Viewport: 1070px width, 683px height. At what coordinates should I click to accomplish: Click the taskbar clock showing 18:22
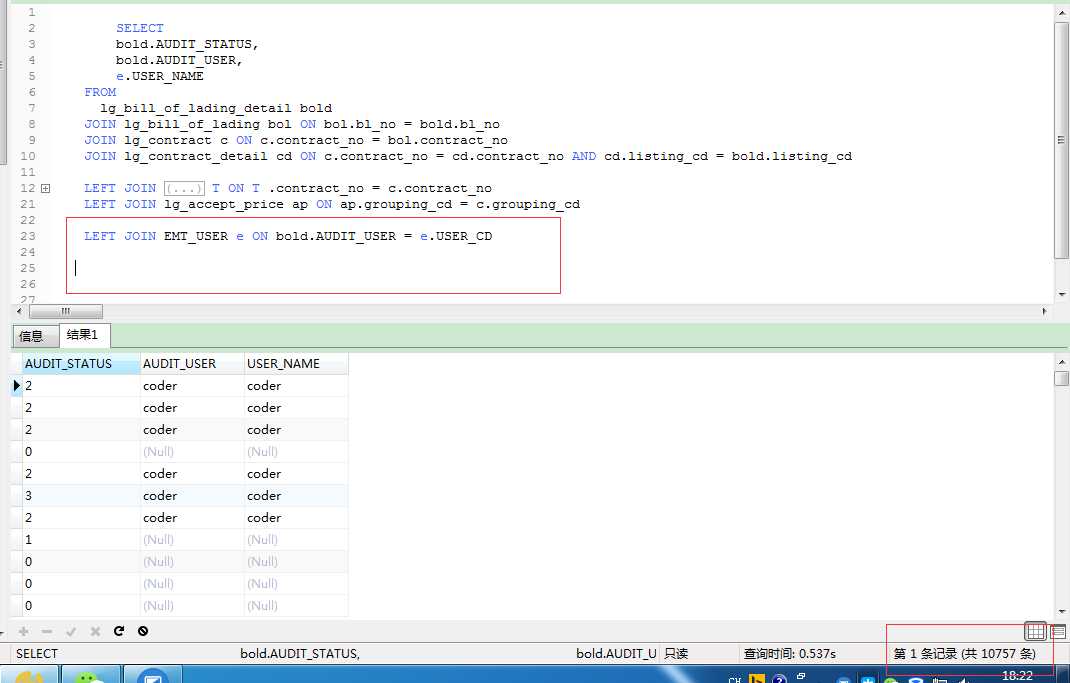click(x=1017, y=675)
